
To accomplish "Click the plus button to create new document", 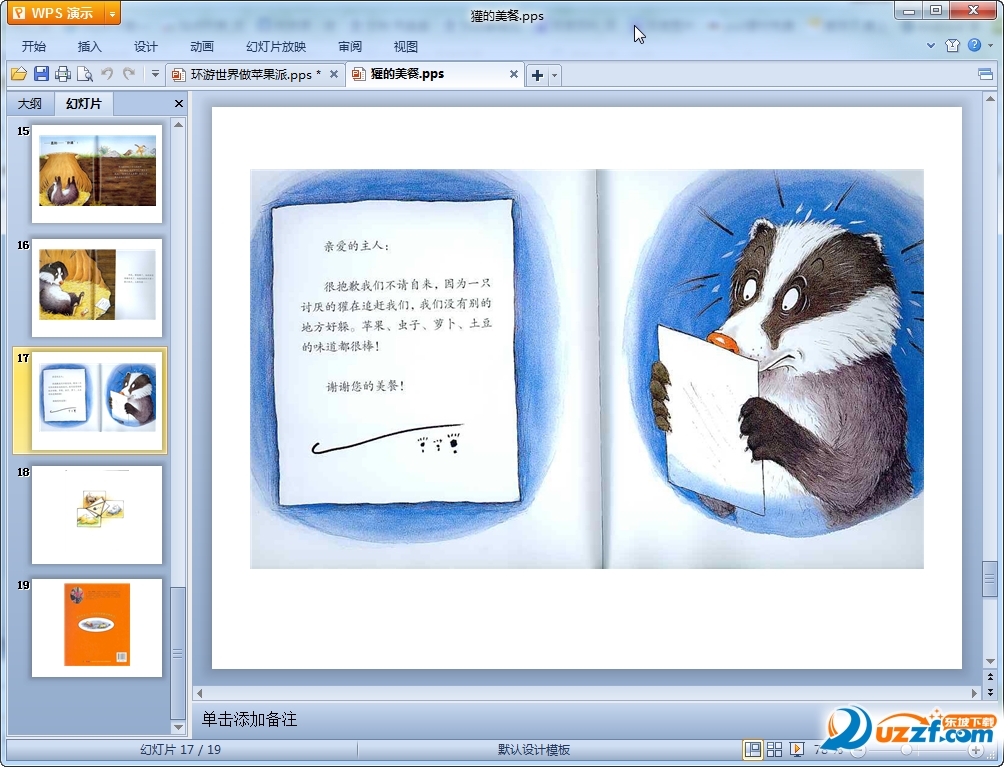I will 537,76.
